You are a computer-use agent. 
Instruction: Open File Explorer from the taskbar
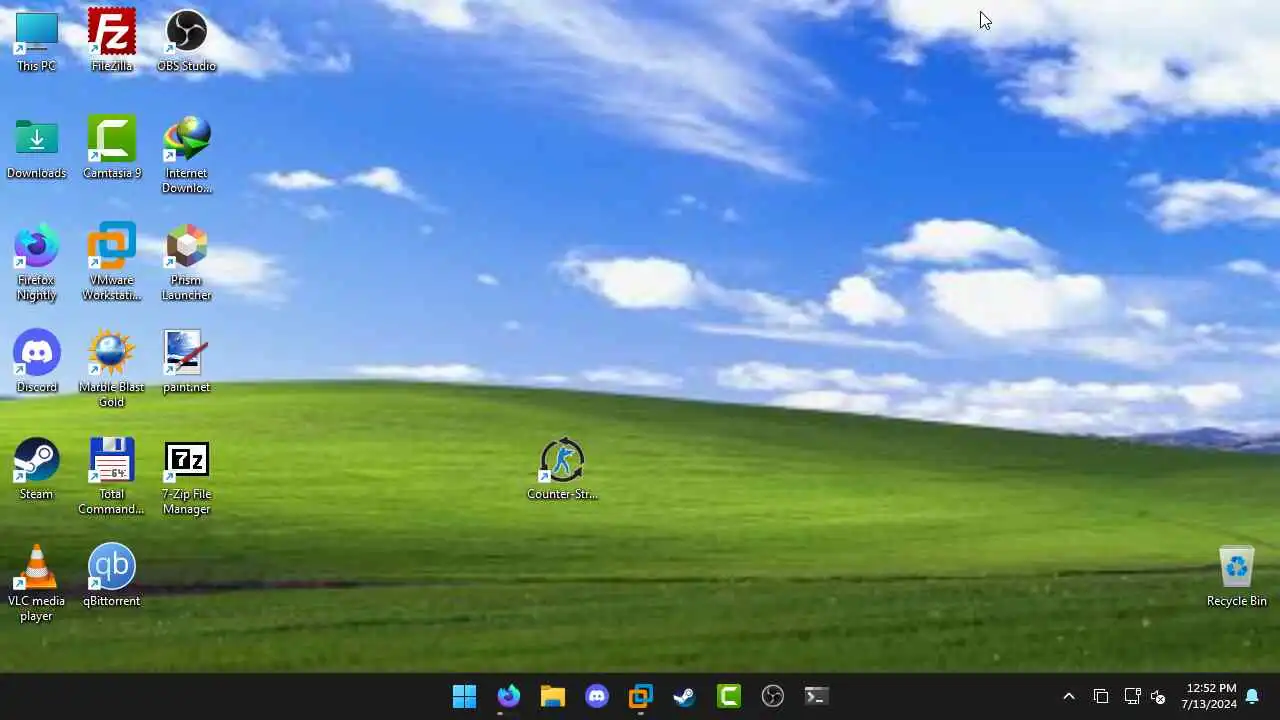point(553,696)
